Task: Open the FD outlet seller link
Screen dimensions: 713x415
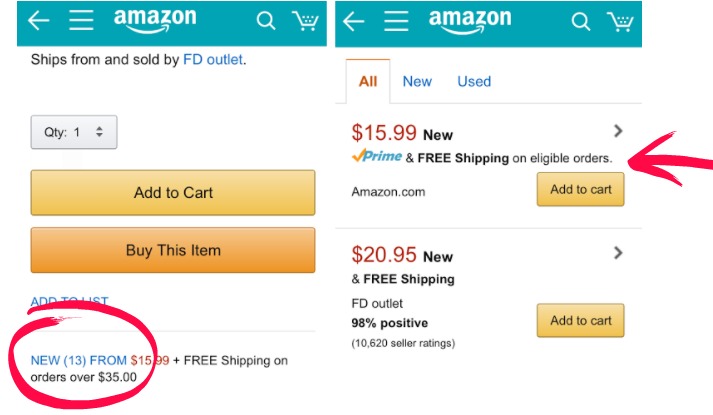Action: 213,60
